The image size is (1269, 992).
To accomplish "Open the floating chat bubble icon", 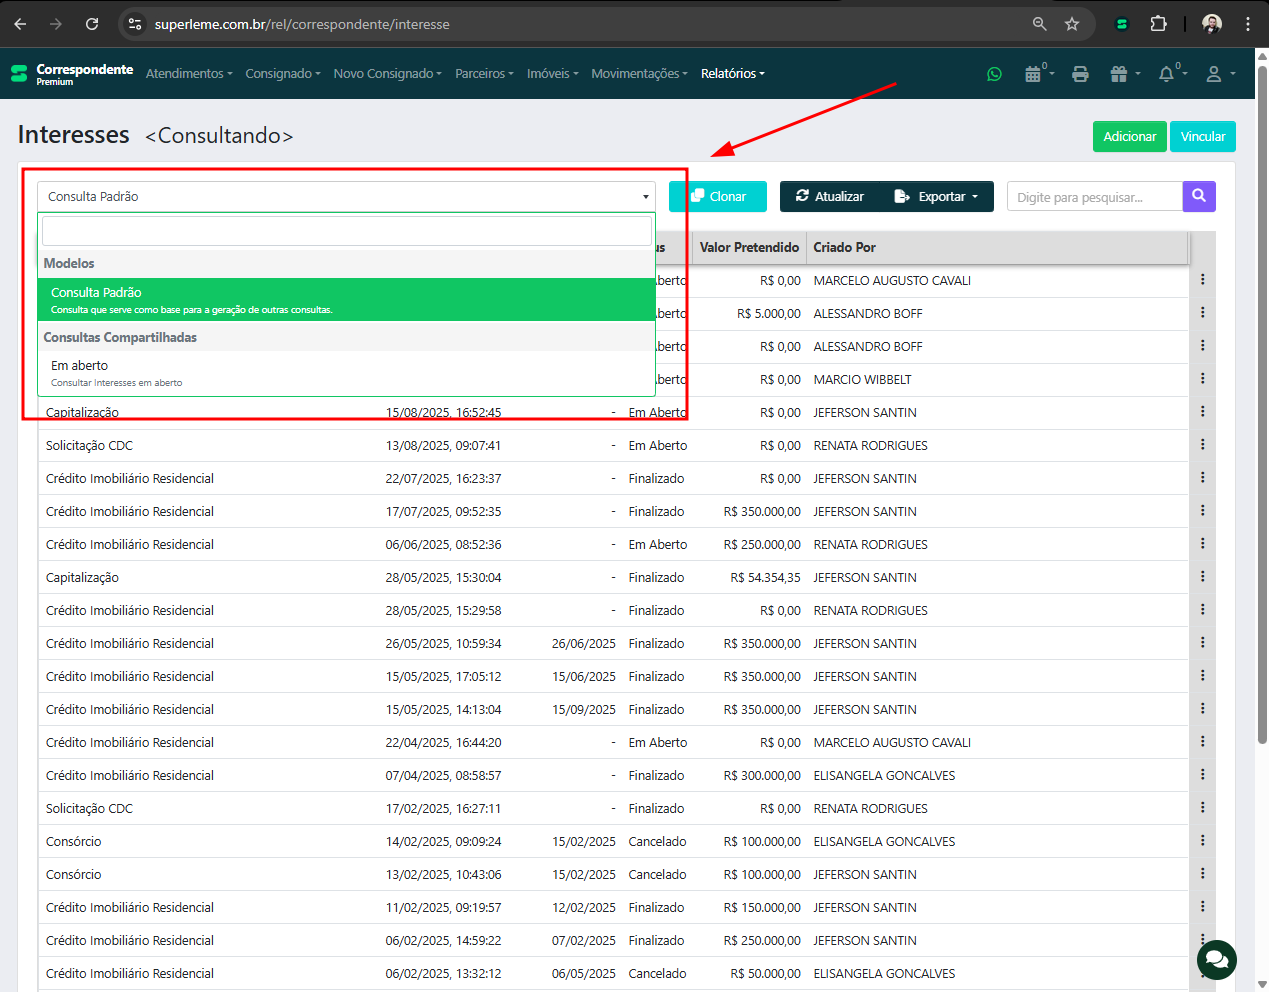I will [1216, 960].
